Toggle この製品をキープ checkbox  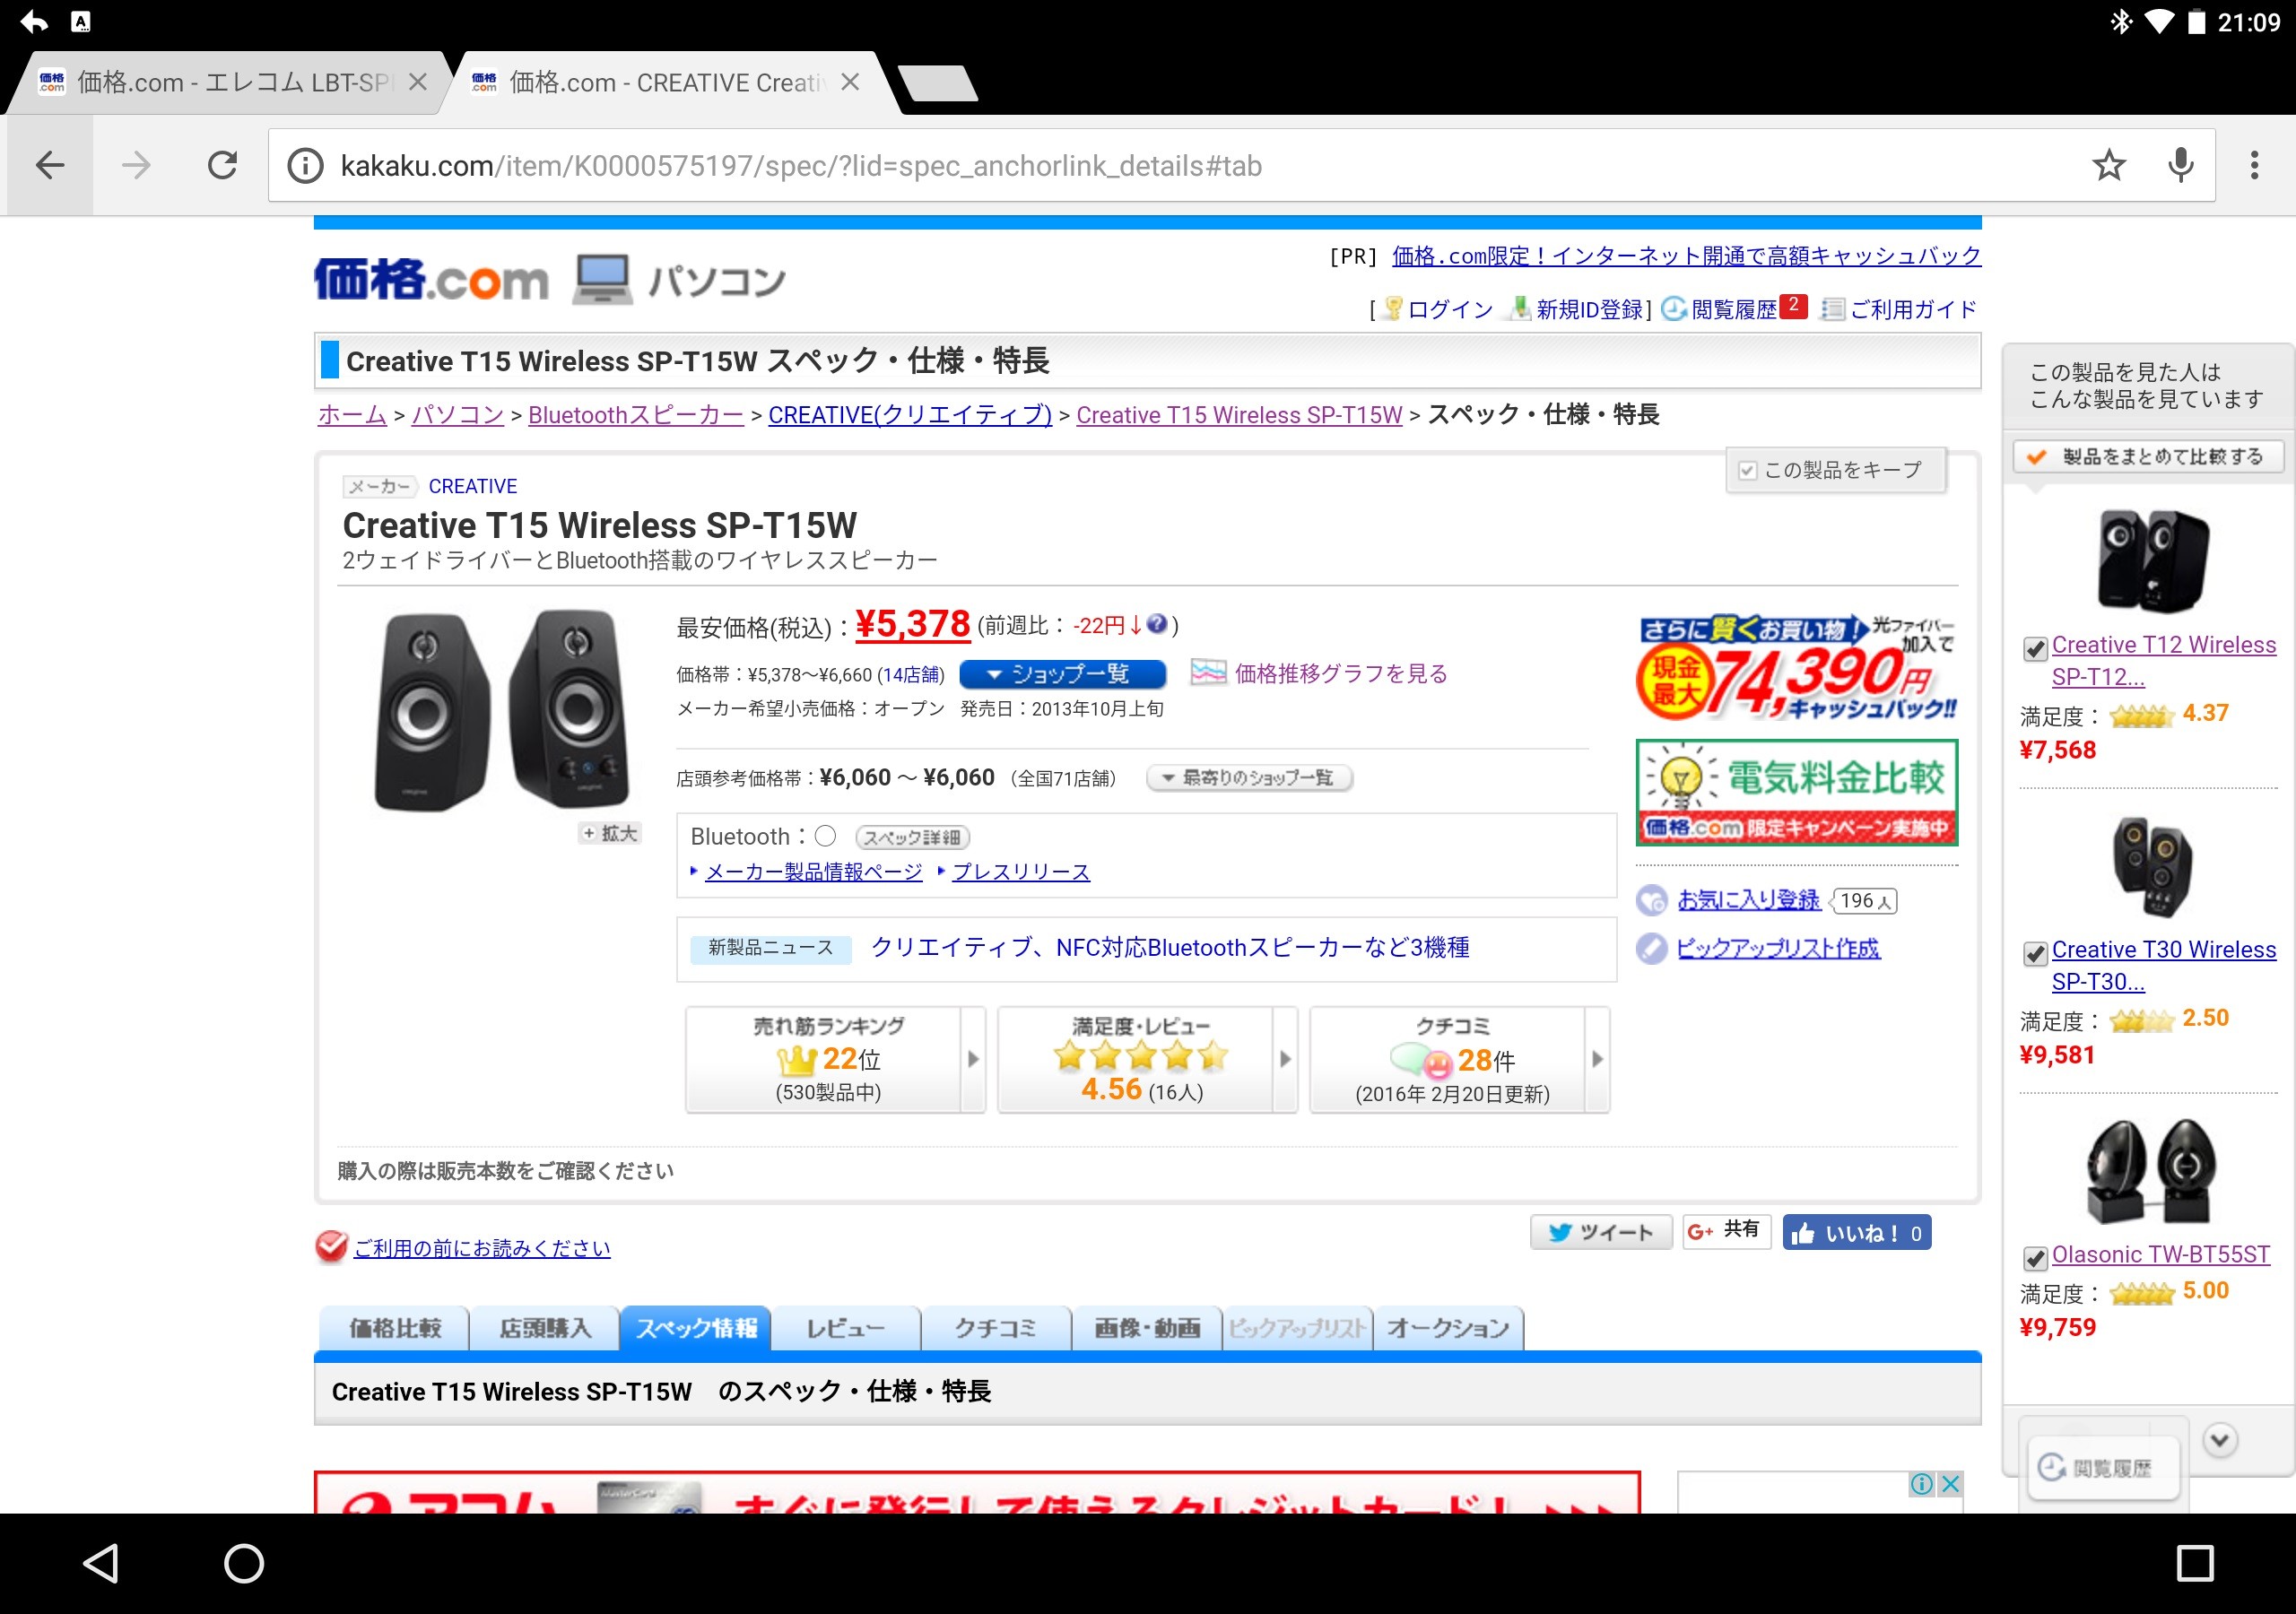tap(1748, 470)
